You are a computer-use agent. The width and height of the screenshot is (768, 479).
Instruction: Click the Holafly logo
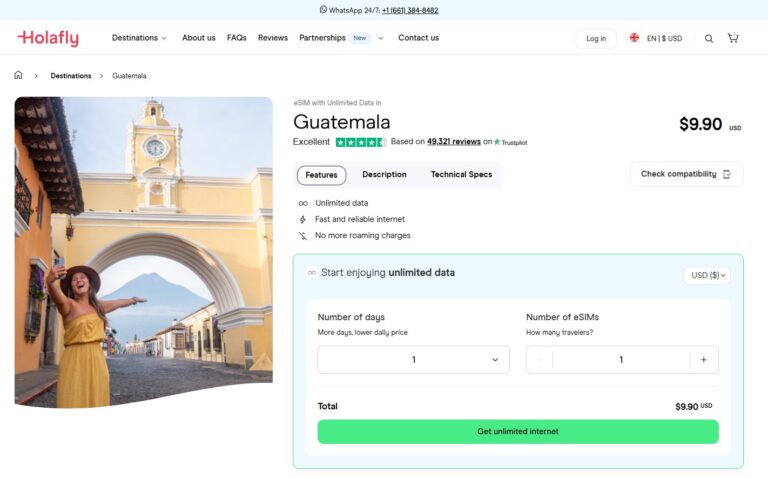pyautogui.click(x=48, y=38)
